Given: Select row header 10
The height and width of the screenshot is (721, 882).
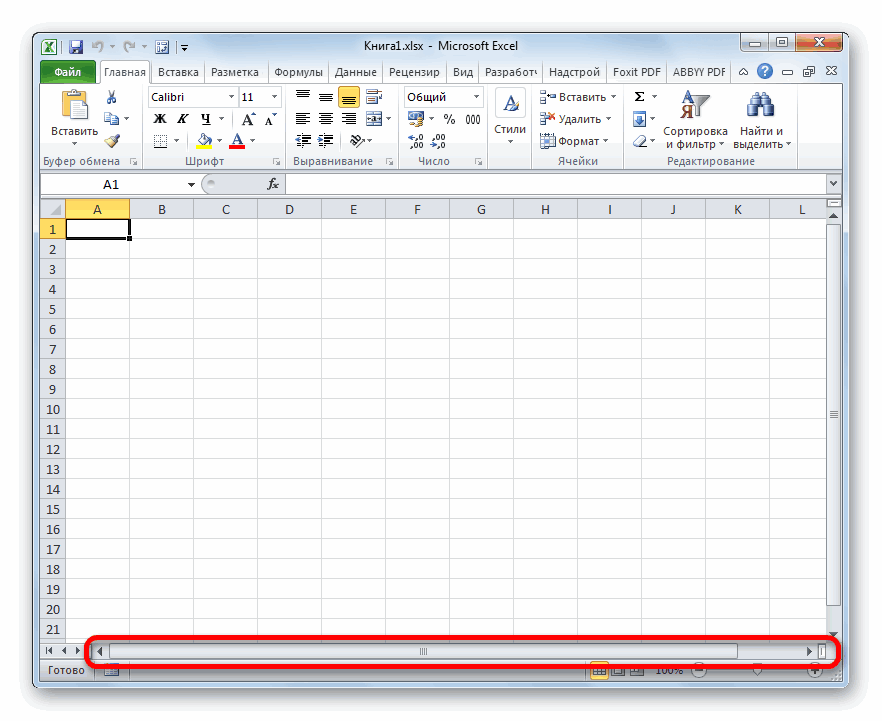Looking at the screenshot, I should (x=53, y=409).
